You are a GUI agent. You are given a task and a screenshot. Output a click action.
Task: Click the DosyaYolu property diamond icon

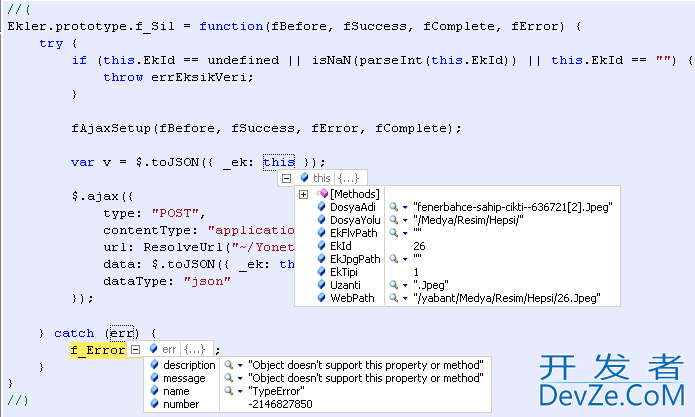[322, 219]
